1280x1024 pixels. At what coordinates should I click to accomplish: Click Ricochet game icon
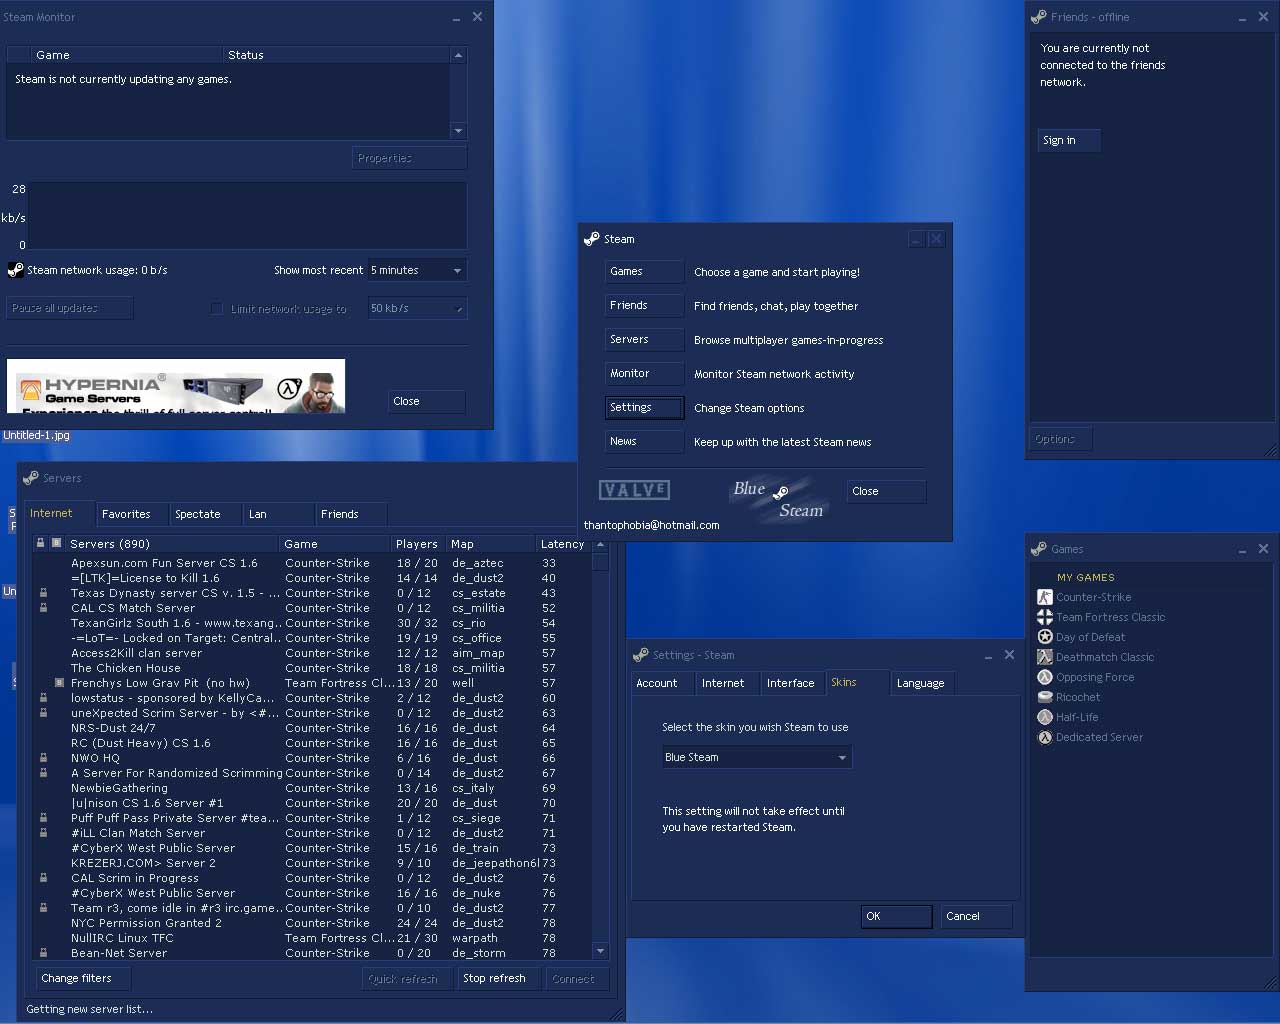1045,697
